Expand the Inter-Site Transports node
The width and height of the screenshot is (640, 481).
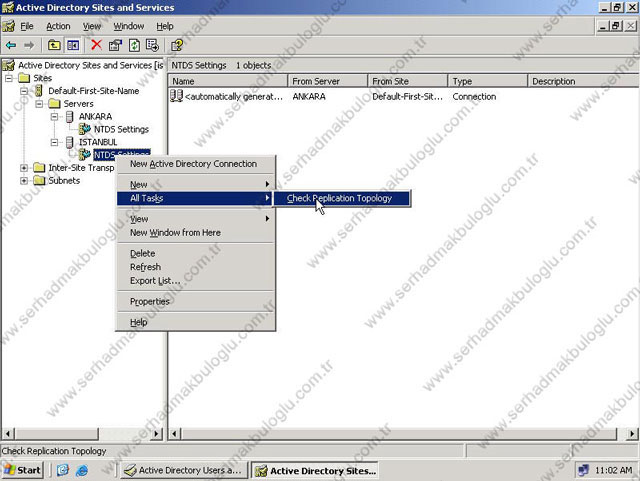(x=24, y=168)
